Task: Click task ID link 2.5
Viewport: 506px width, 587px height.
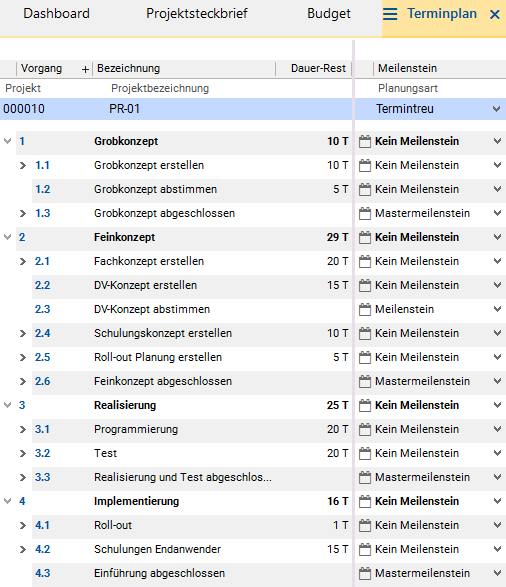Action: 42,357
